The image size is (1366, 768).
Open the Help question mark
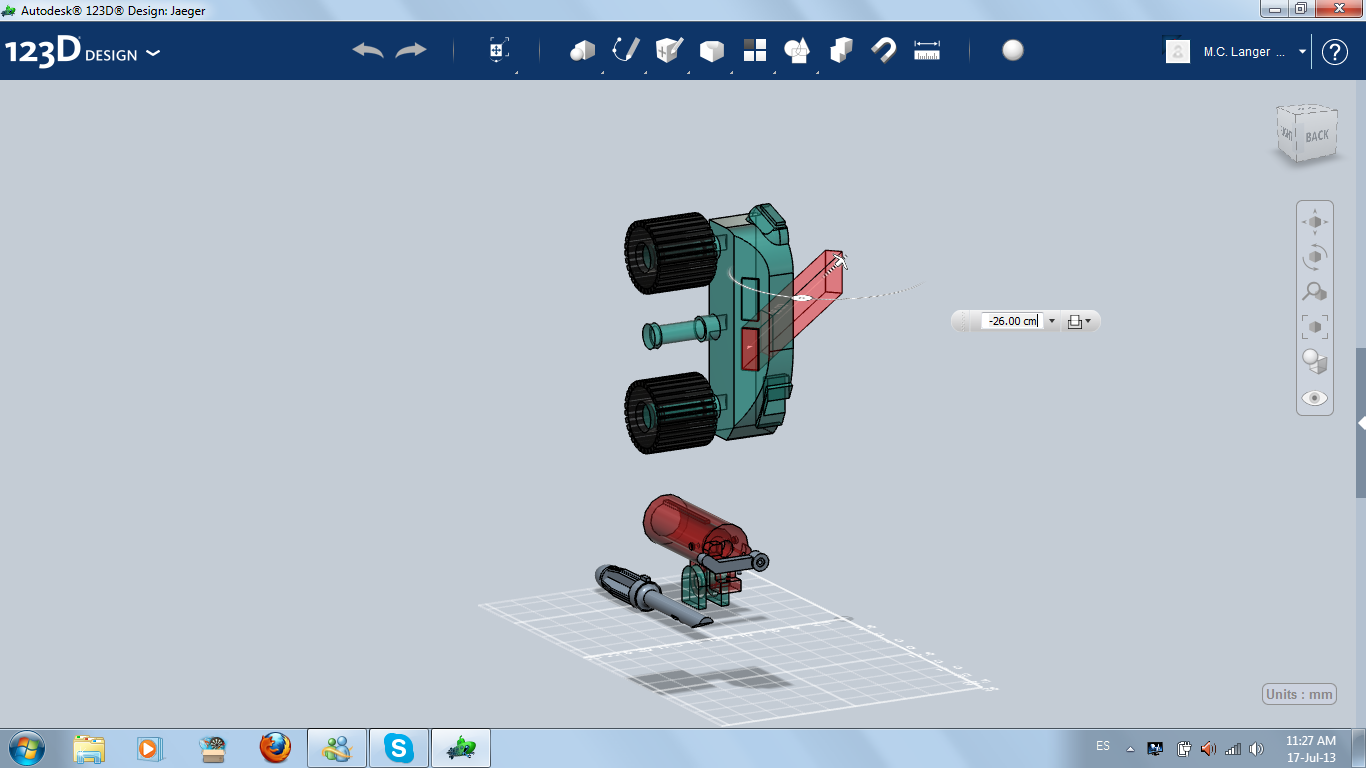point(1335,52)
